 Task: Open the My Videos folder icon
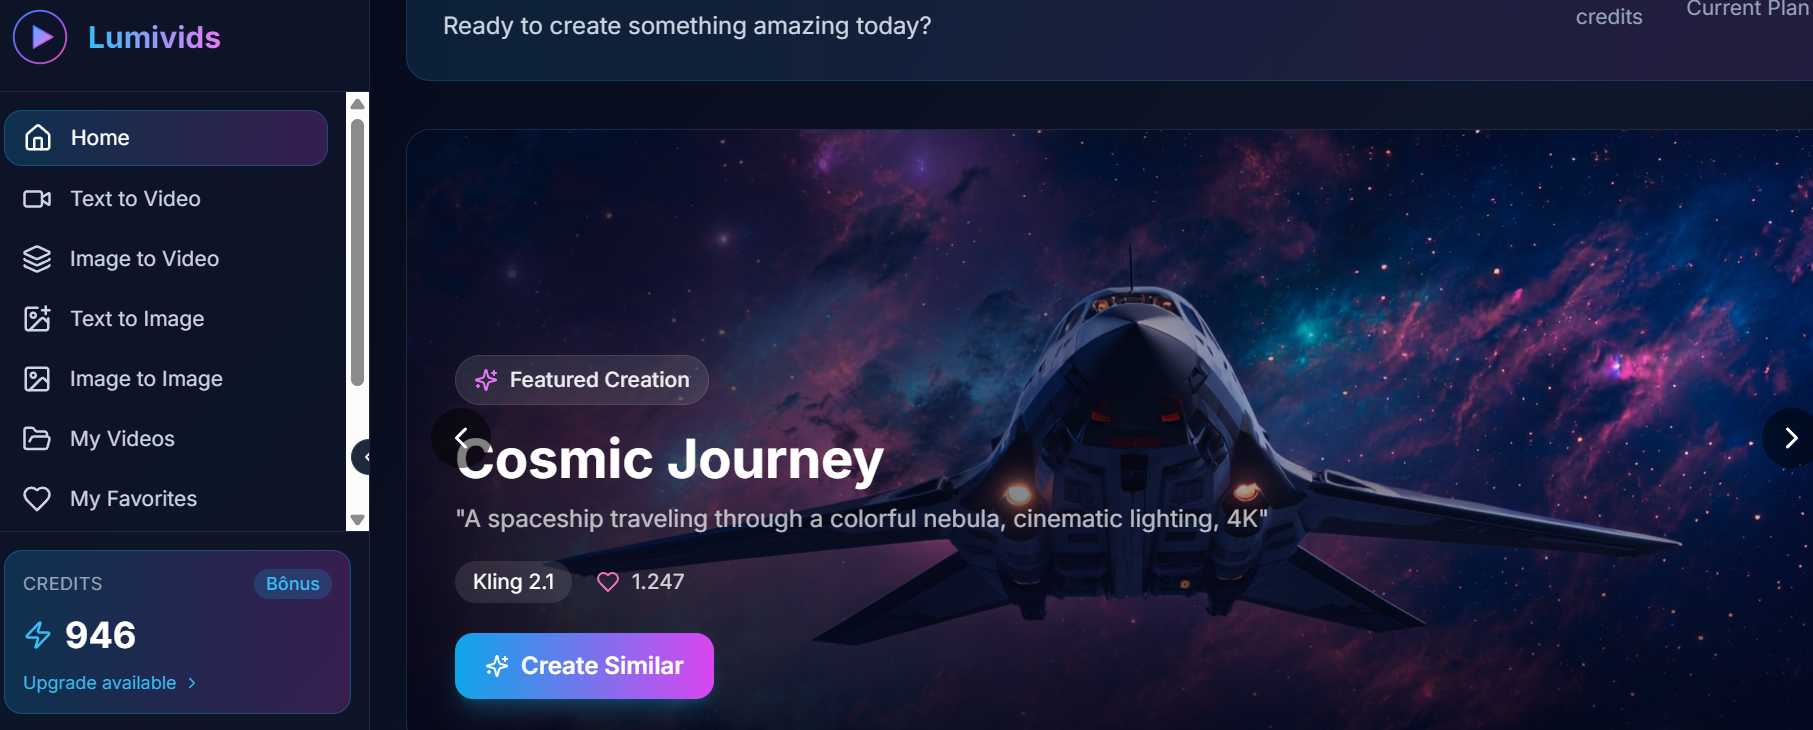point(37,439)
